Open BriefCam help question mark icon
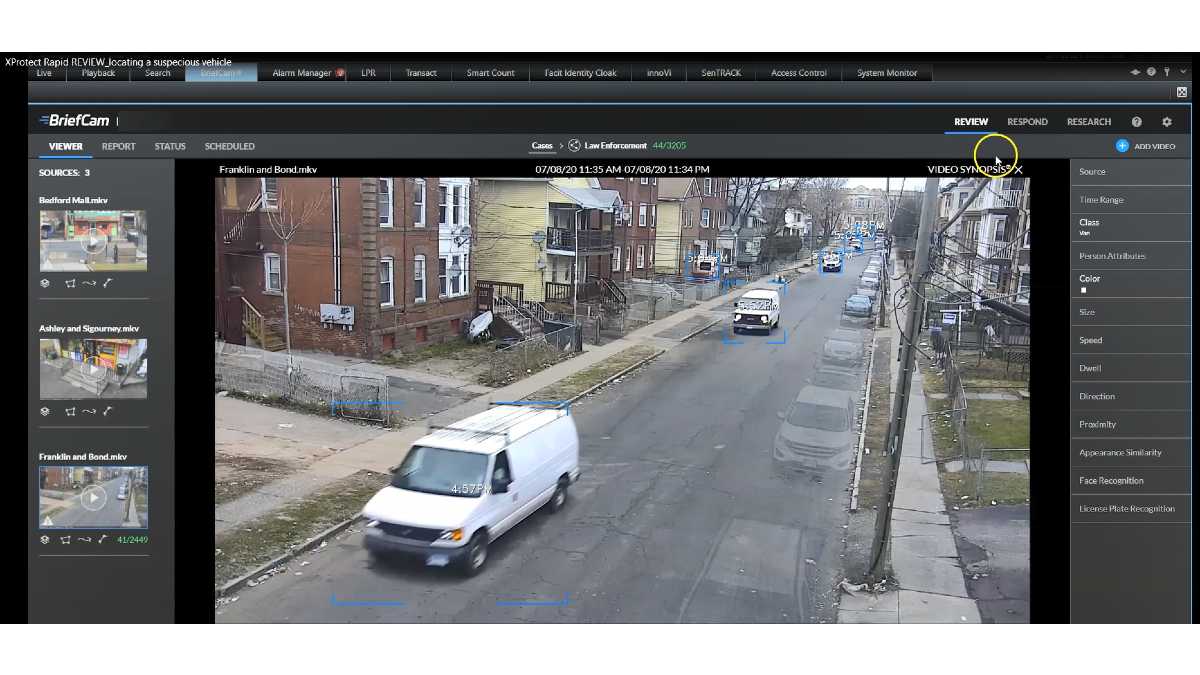Image resolution: width=1200 pixels, height=675 pixels. pos(1137,122)
